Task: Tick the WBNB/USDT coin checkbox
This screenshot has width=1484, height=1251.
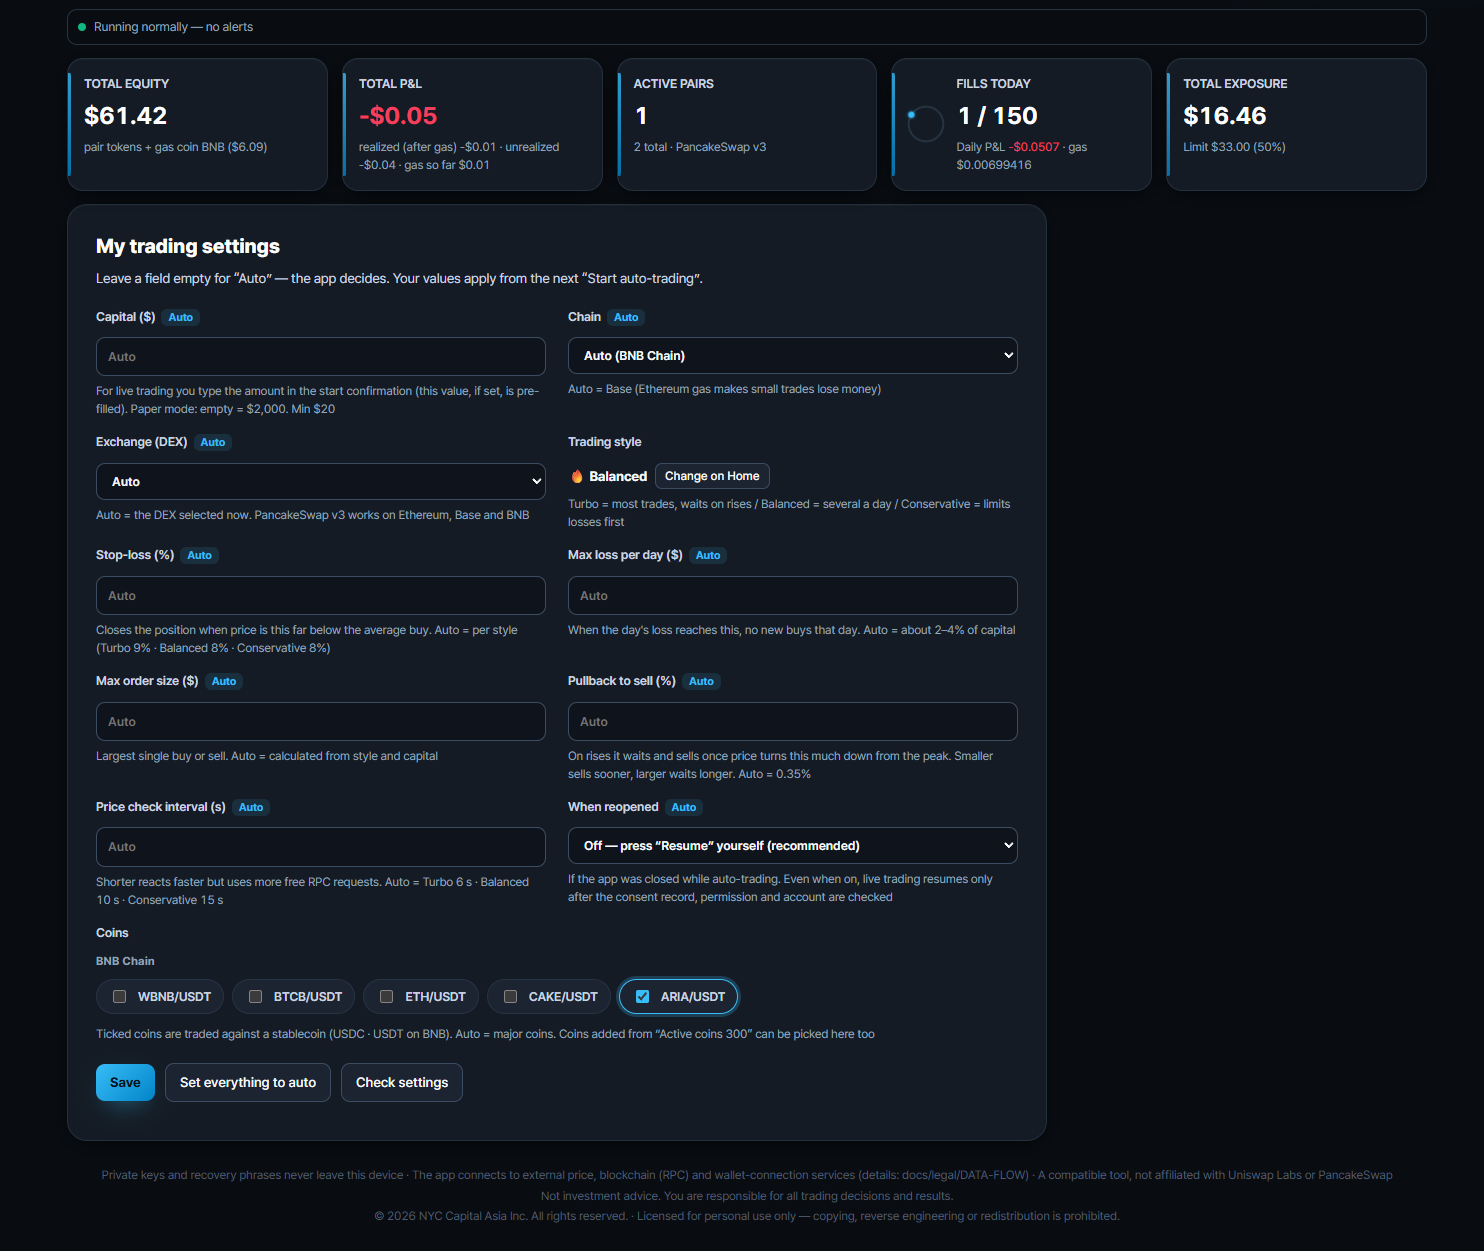Action: pyautogui.click(x=120, y=997)
